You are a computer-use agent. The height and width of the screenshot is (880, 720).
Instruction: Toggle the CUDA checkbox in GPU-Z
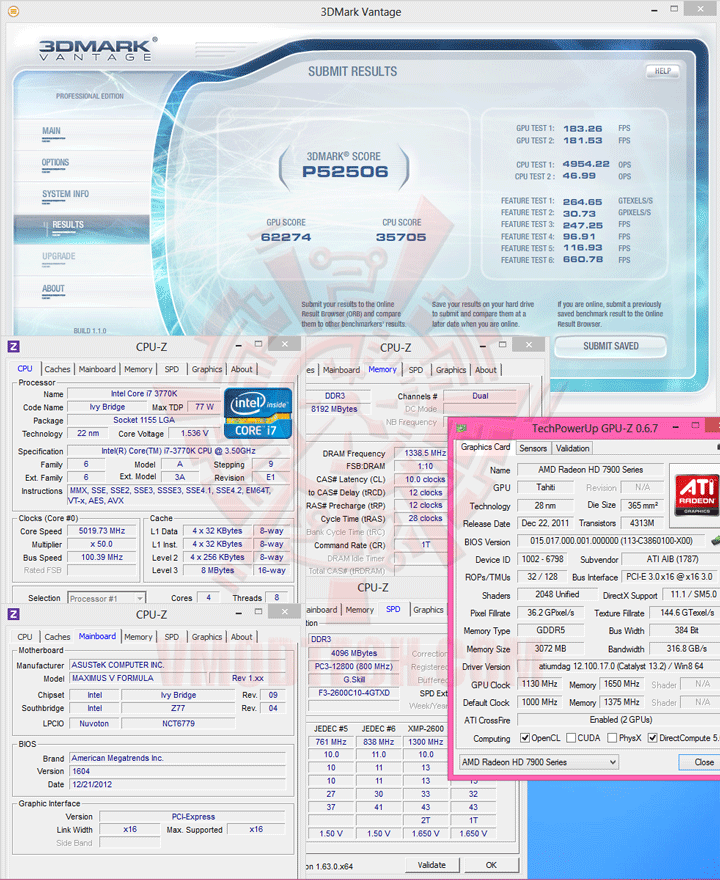pos(571,738)
